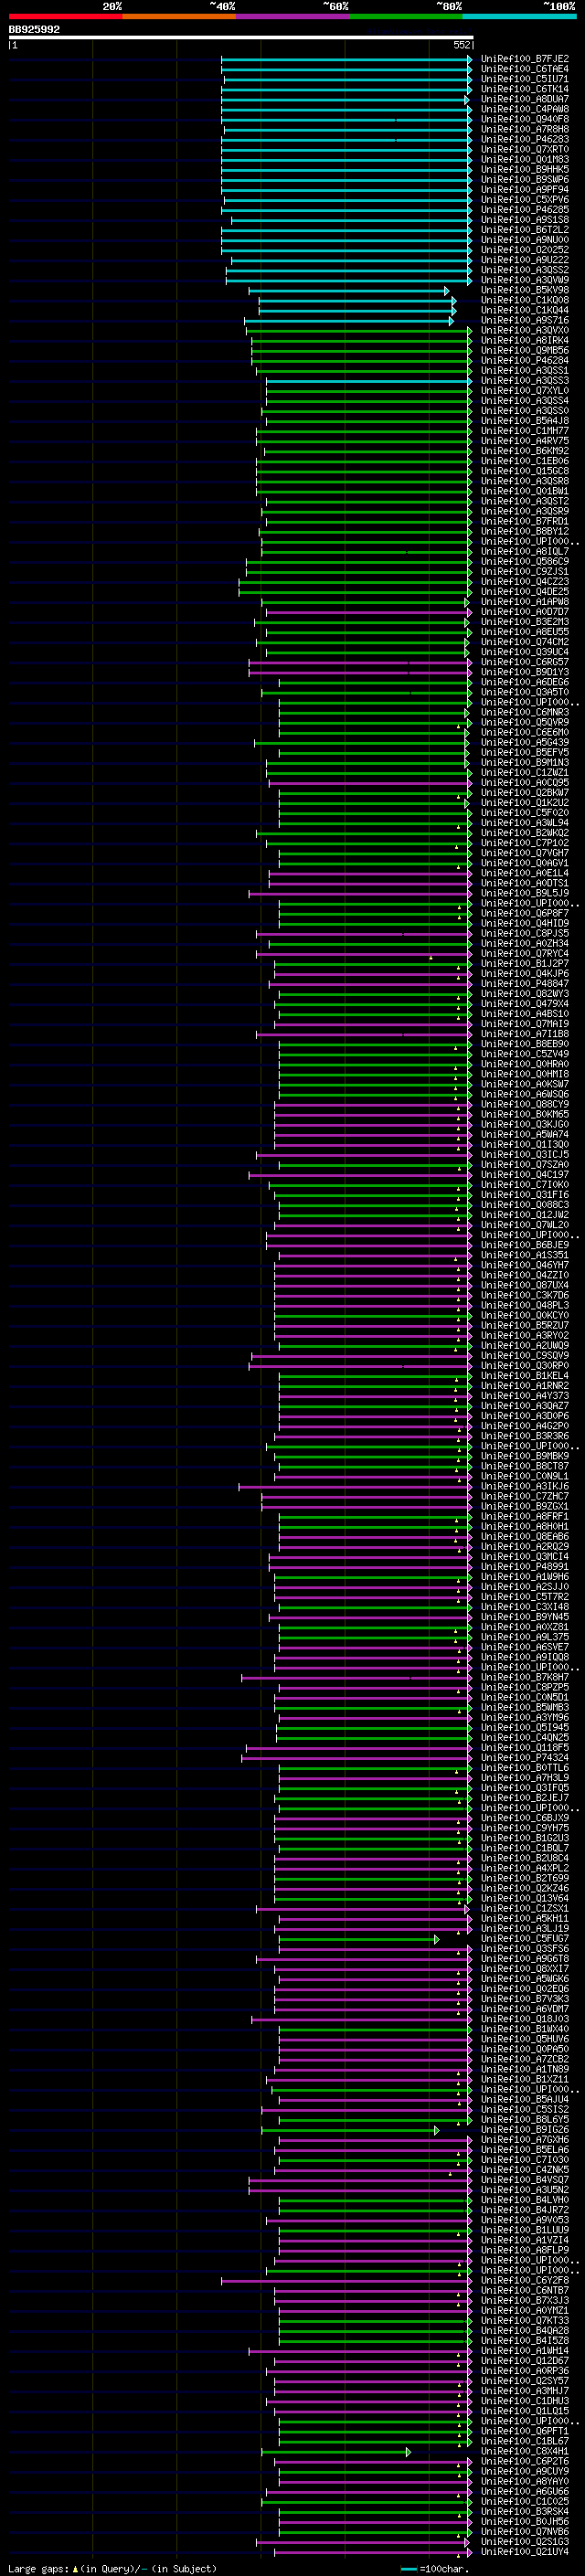This screenshot has height=2576, width=585.
Task: Select the UniRef100_Q21UY4 label
Action: click(x=525, y=2552)
